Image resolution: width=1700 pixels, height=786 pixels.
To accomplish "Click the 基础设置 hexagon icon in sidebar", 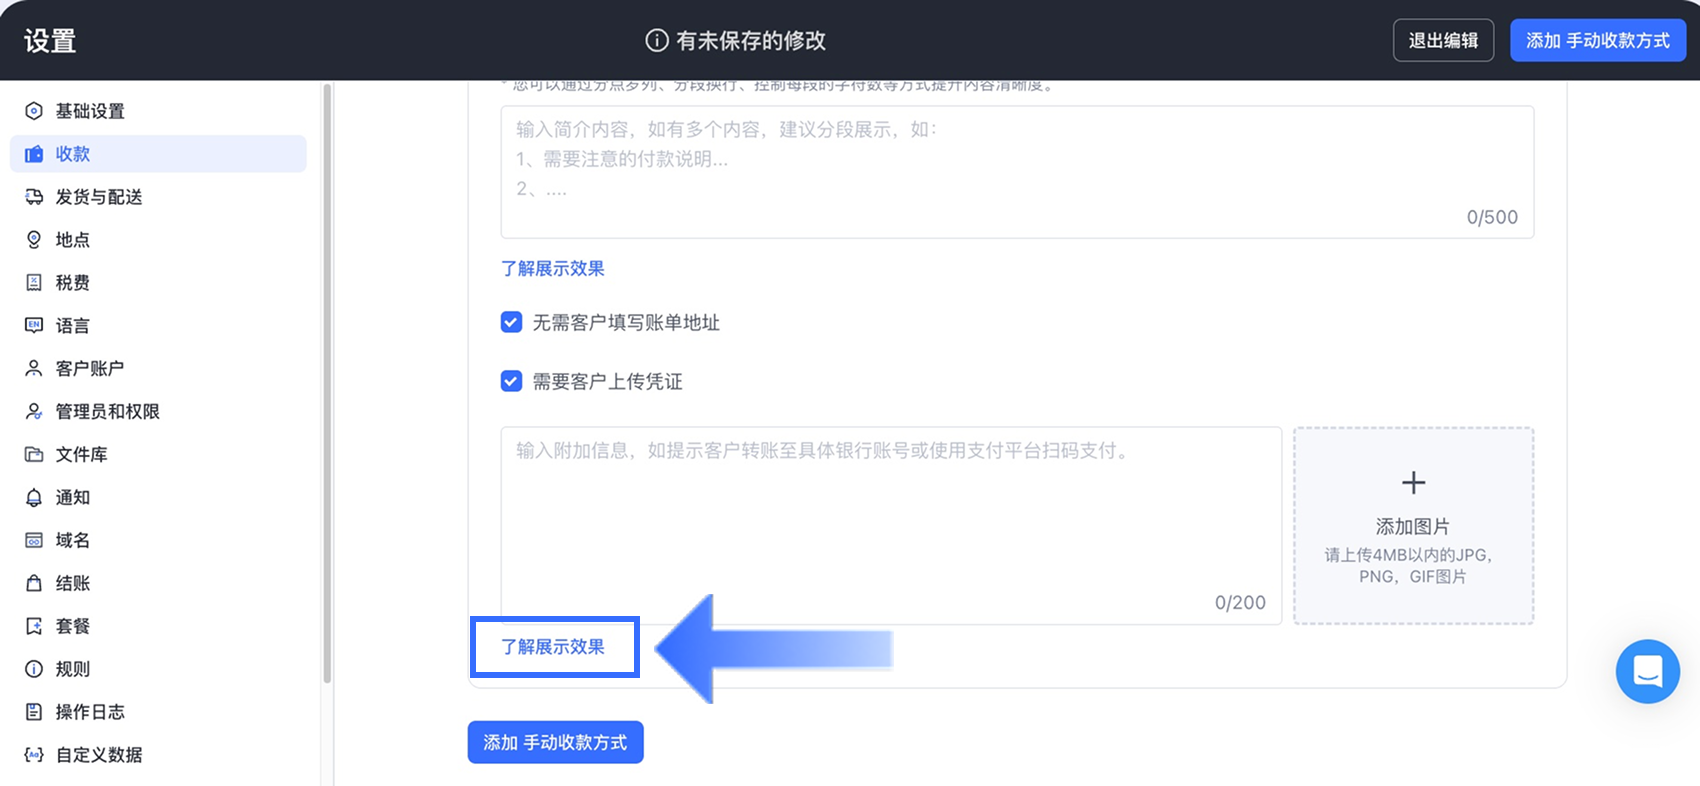I will coord(34,111).
